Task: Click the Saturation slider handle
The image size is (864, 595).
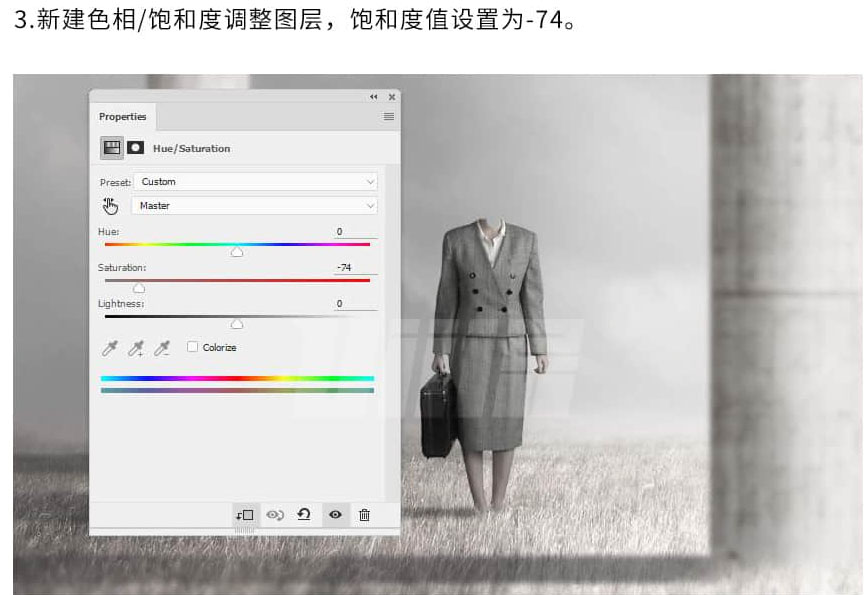Action: pyautogui.click(x=139, y=288)
